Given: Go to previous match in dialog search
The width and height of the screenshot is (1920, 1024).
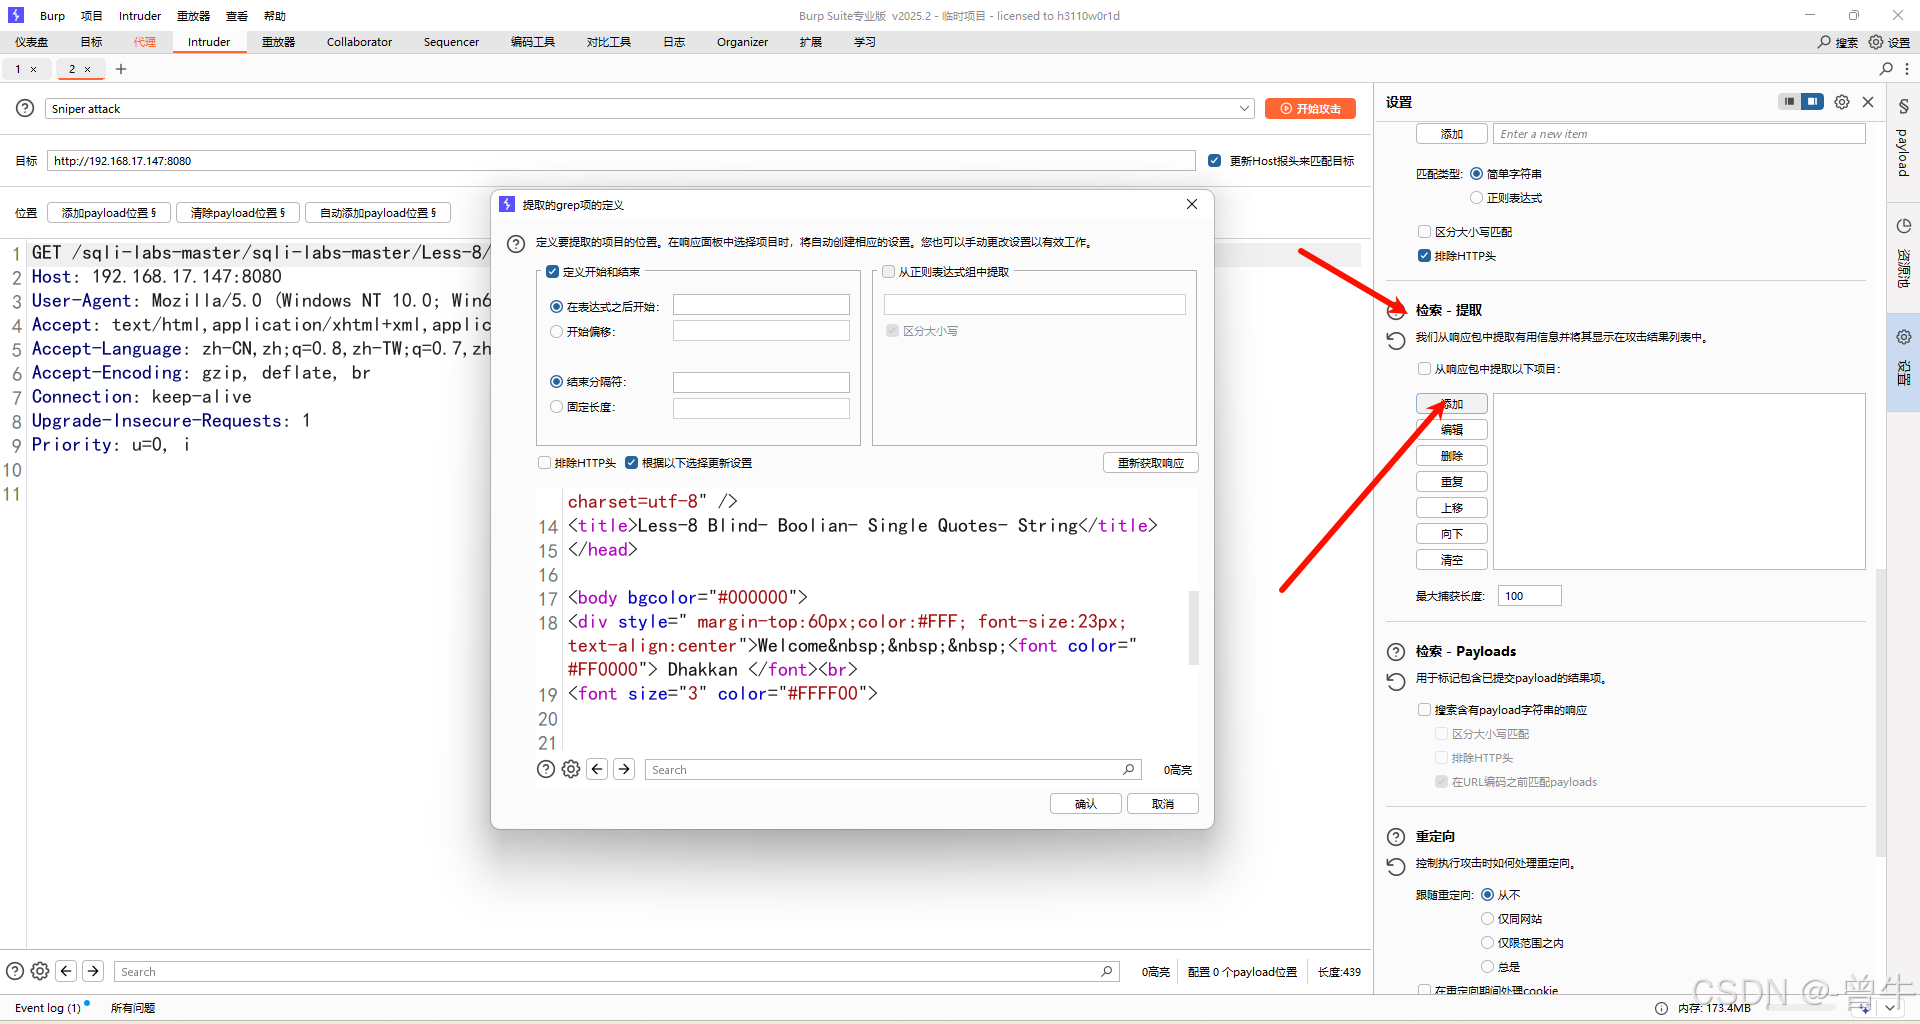Looking at the screenshot, I should tap(597, 769).
